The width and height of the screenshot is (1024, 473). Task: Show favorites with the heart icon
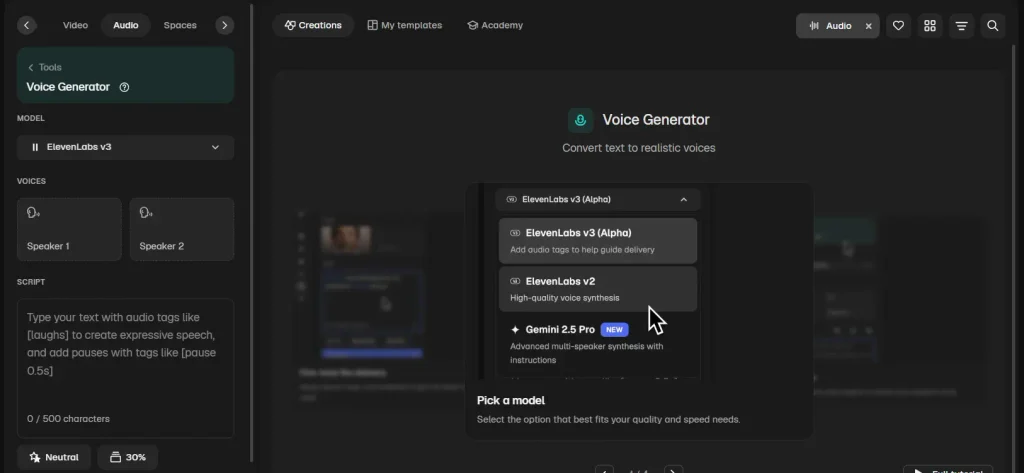tap(899, 25)
